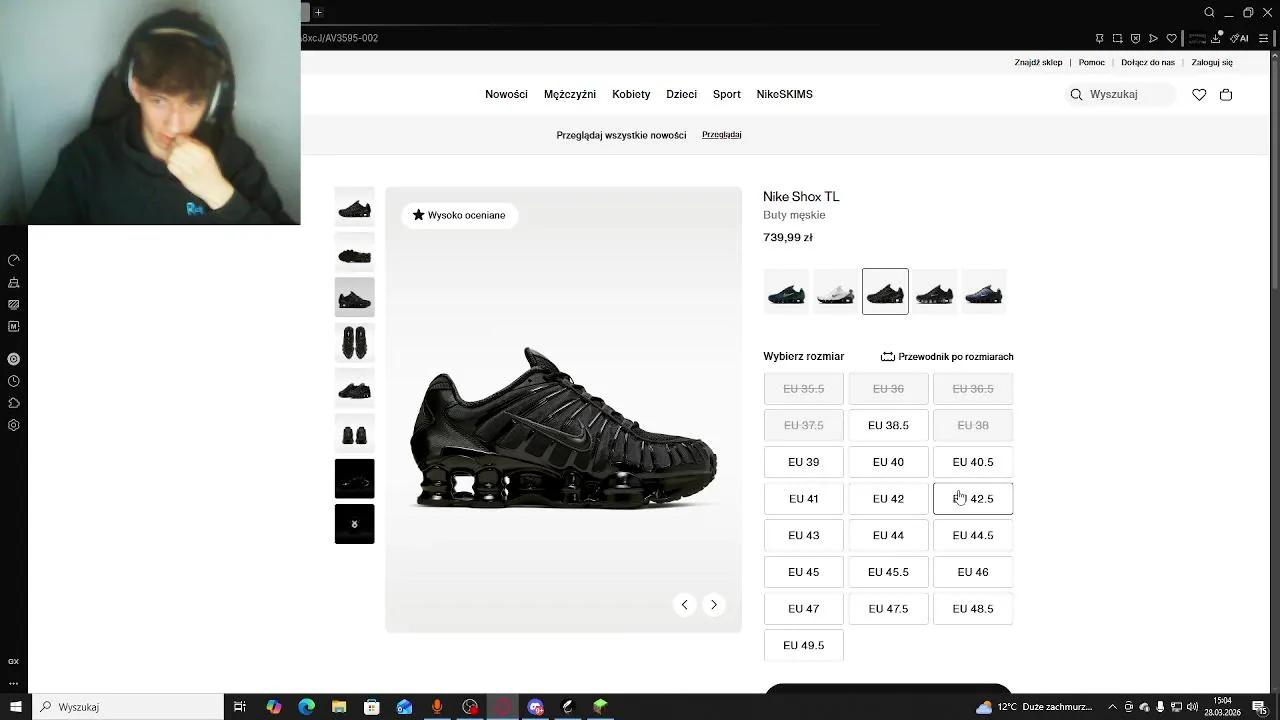Select size EU 49.5
This screenshot has width=1280, height=720.
[803, 645]
